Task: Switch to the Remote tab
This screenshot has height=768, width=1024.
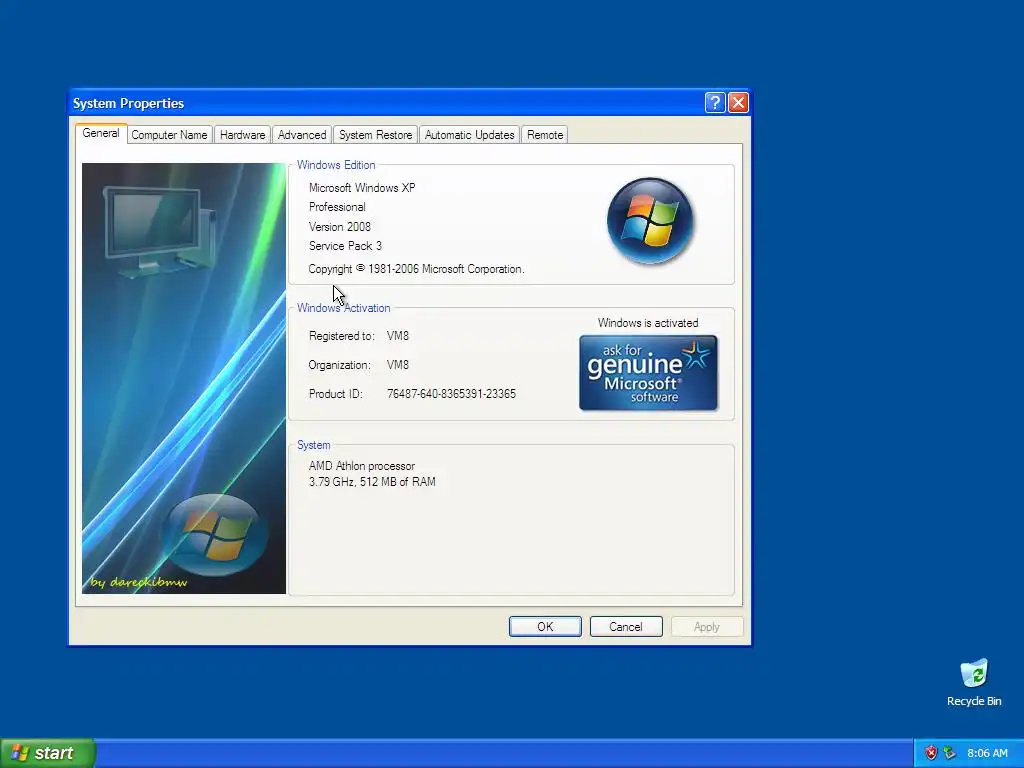Action: pyautogui.click(x=545, y=135)
